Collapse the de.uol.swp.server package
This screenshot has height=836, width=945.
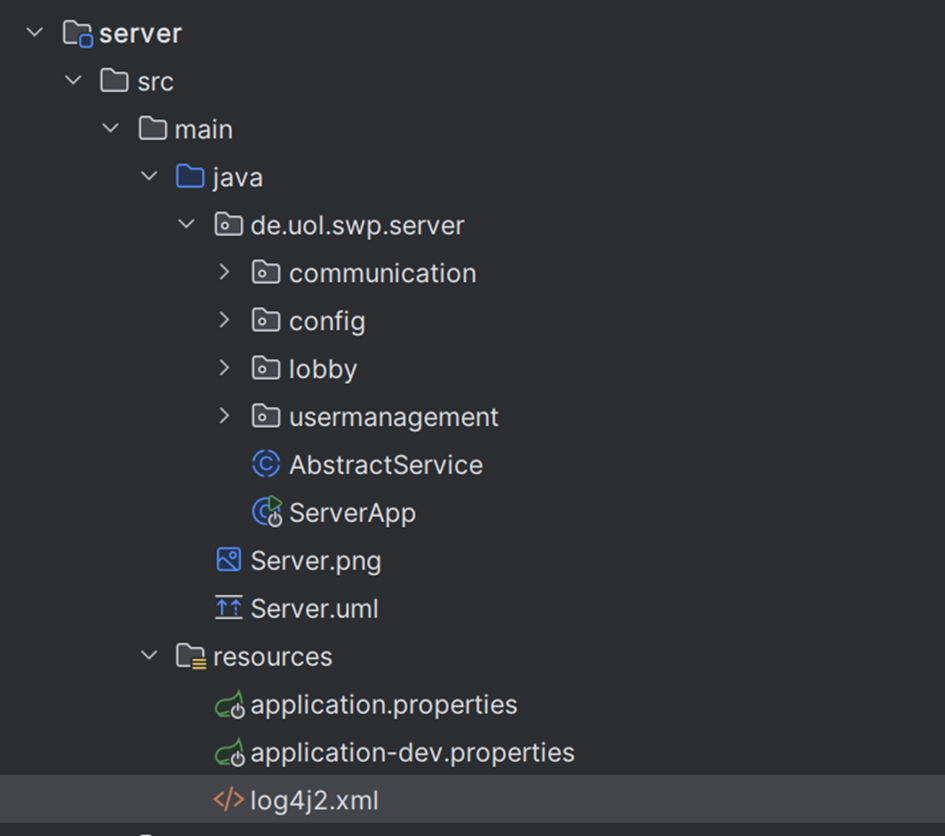[187, 224]
